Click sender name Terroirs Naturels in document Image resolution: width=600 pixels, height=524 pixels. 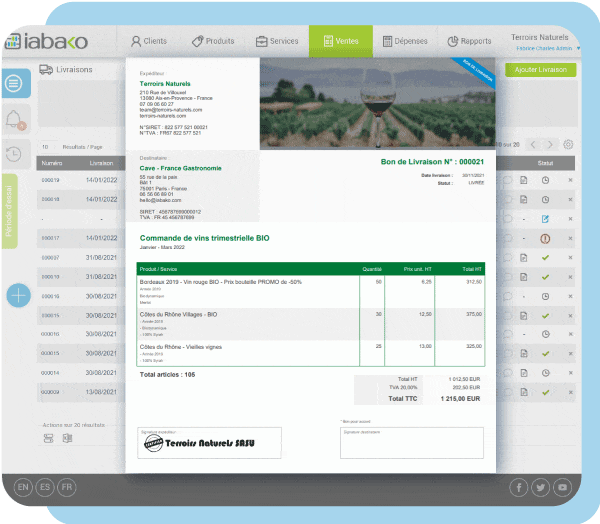tap(165, 83)
